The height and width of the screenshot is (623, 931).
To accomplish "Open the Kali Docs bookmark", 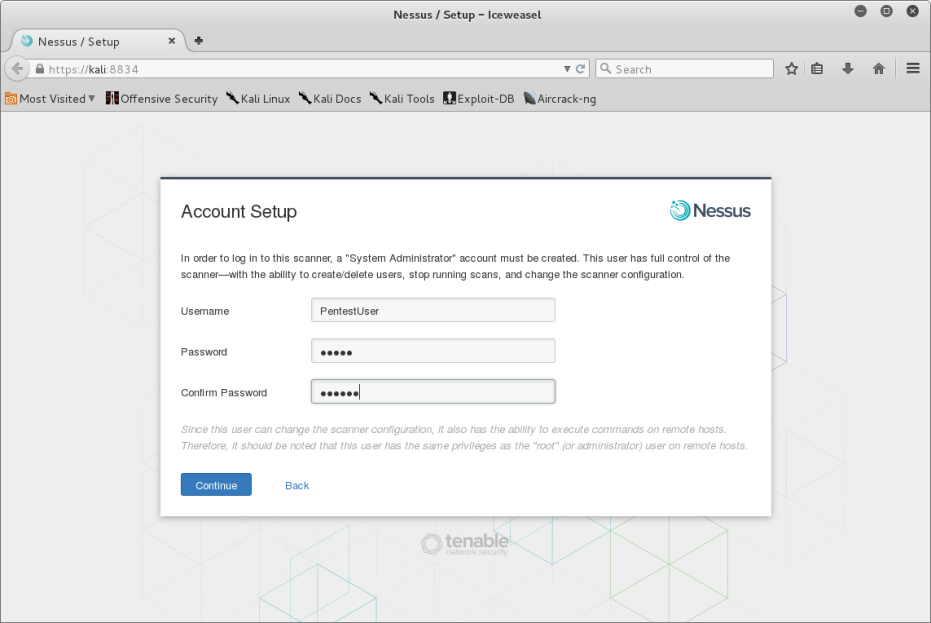I will pos(330,99).
